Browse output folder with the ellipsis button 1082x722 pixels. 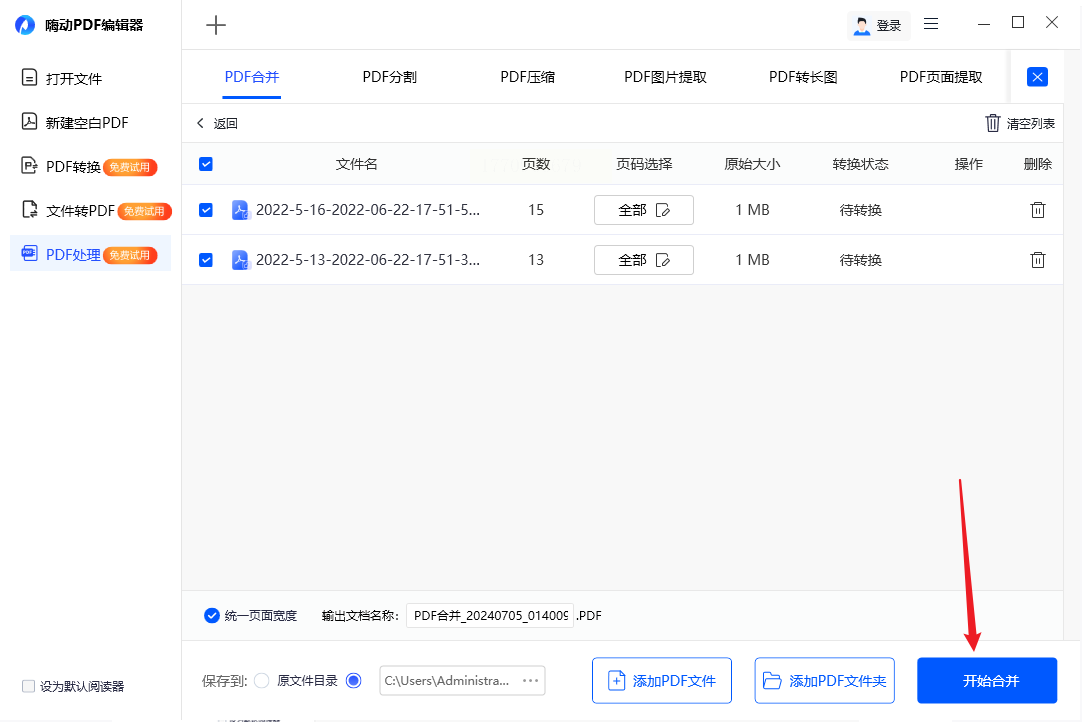coord(531,681)
